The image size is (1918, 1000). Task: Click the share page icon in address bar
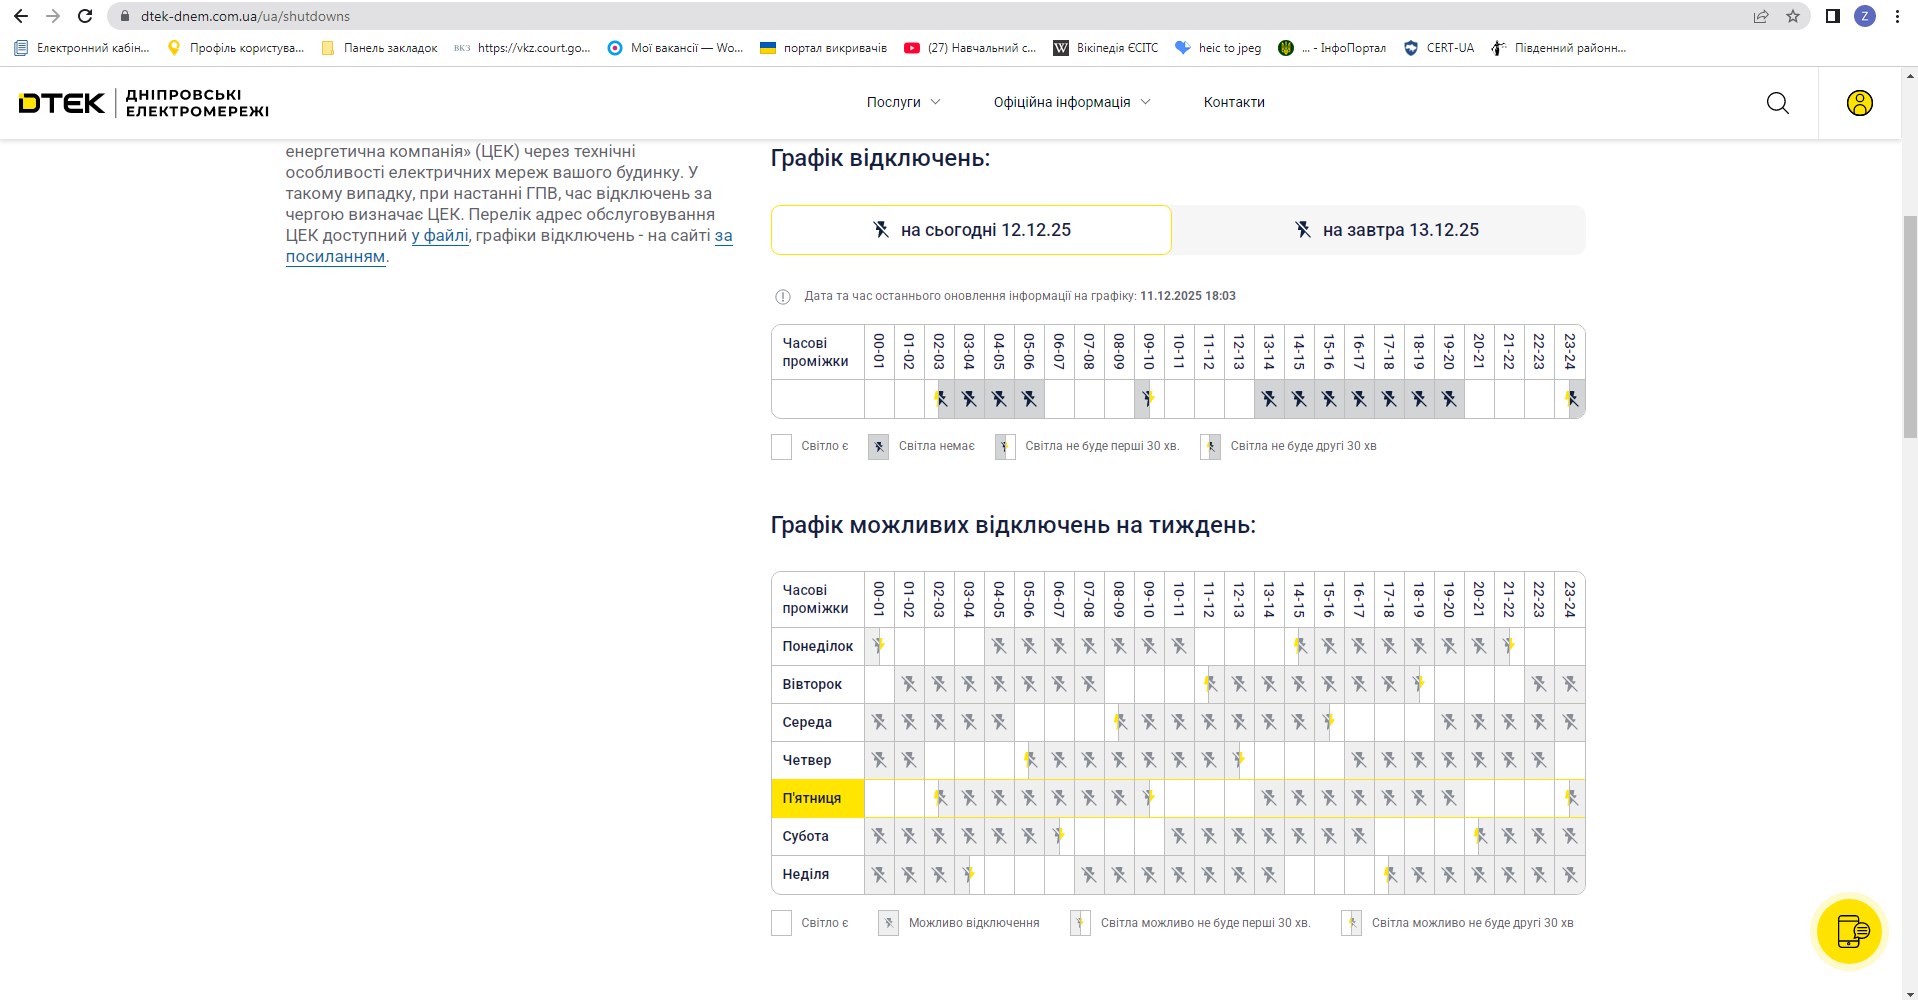(1761, 16)
